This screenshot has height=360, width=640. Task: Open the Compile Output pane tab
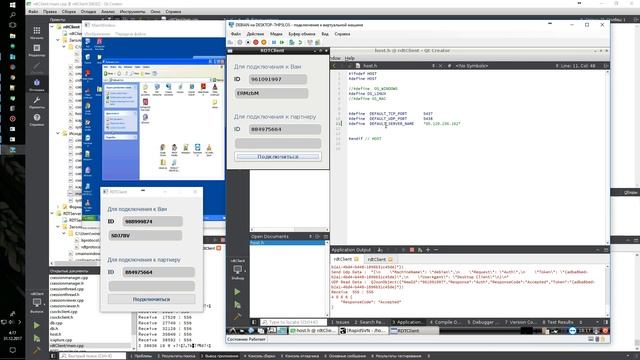pos(445,322)
